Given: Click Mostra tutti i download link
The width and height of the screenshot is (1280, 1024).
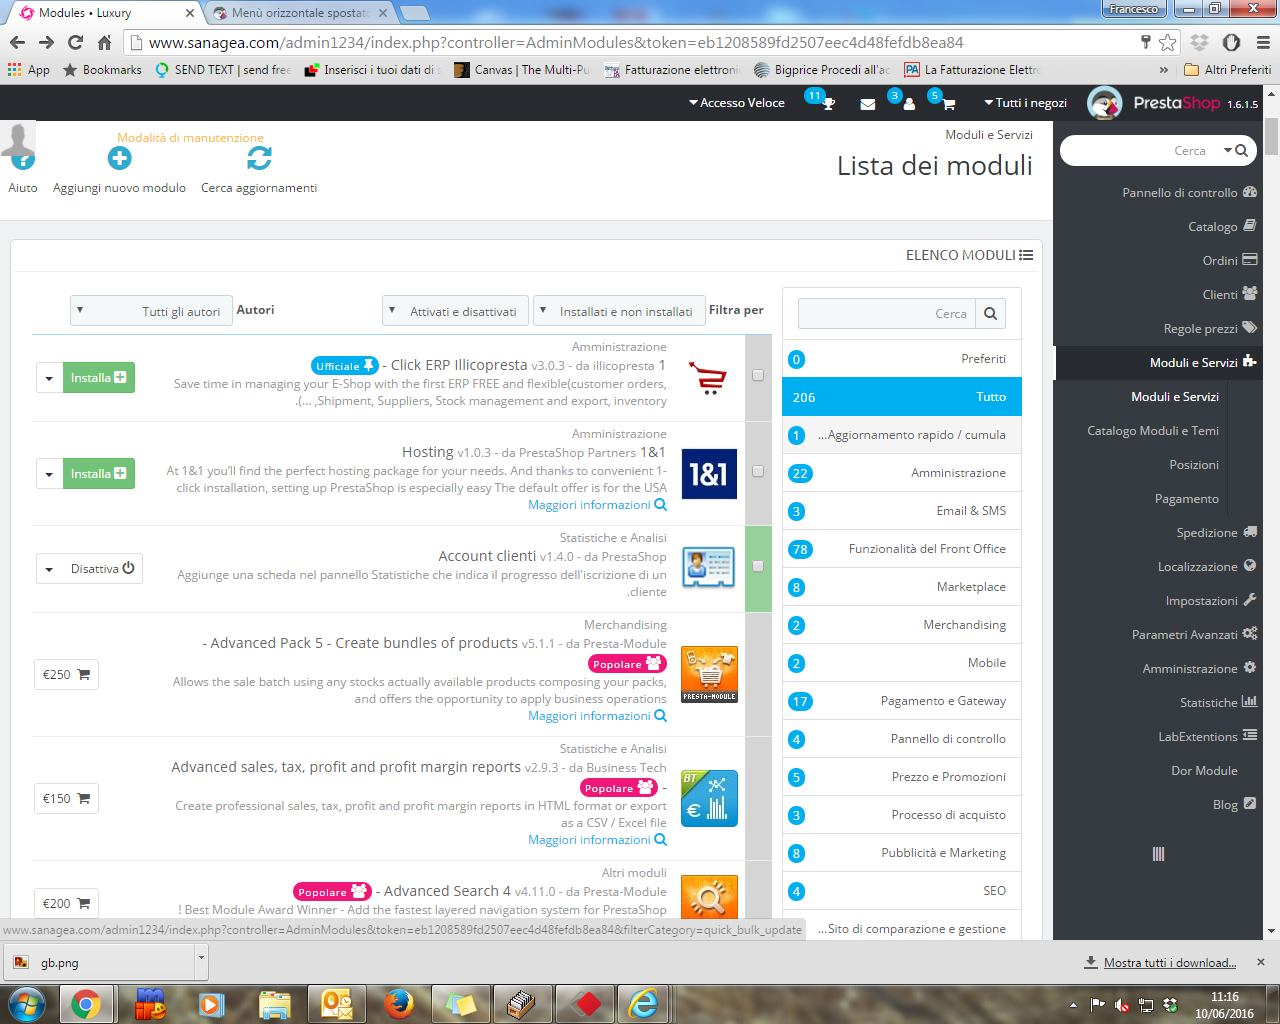Looking at the screenshot, I should [1170, 963].
